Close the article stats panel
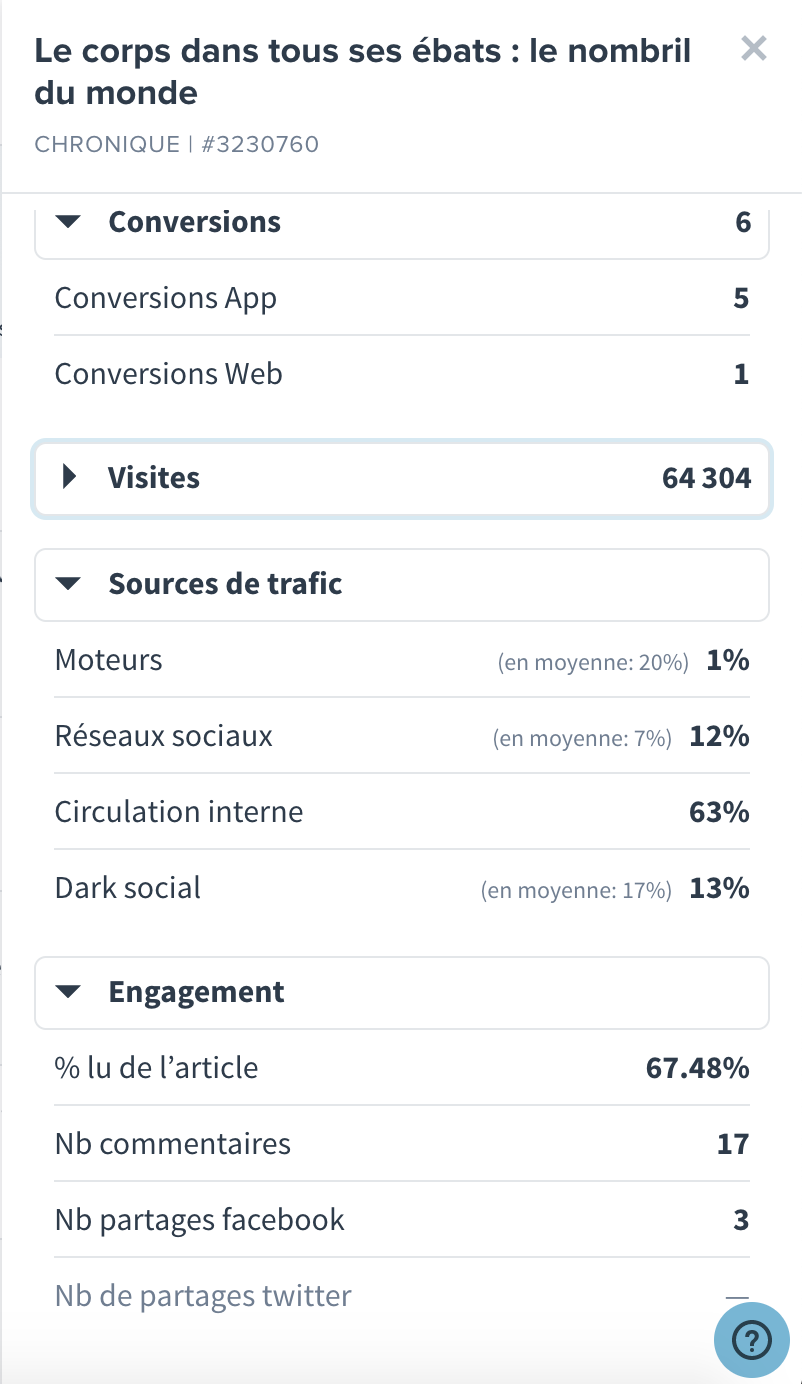Screen dimensions: 802x1384 tap(753, 48)
